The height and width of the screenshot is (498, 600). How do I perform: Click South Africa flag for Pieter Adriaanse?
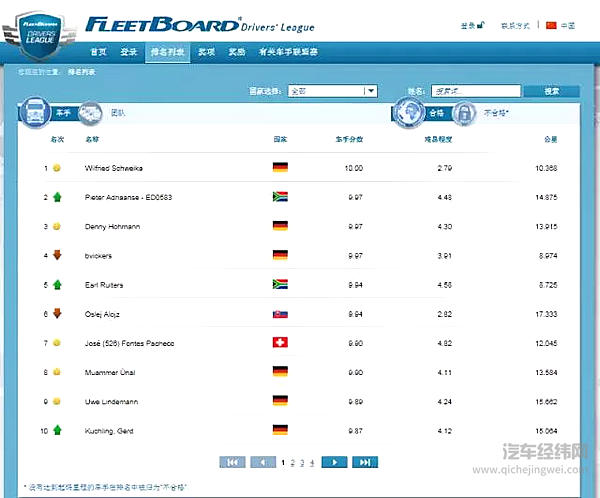click(x=280, y=196)
